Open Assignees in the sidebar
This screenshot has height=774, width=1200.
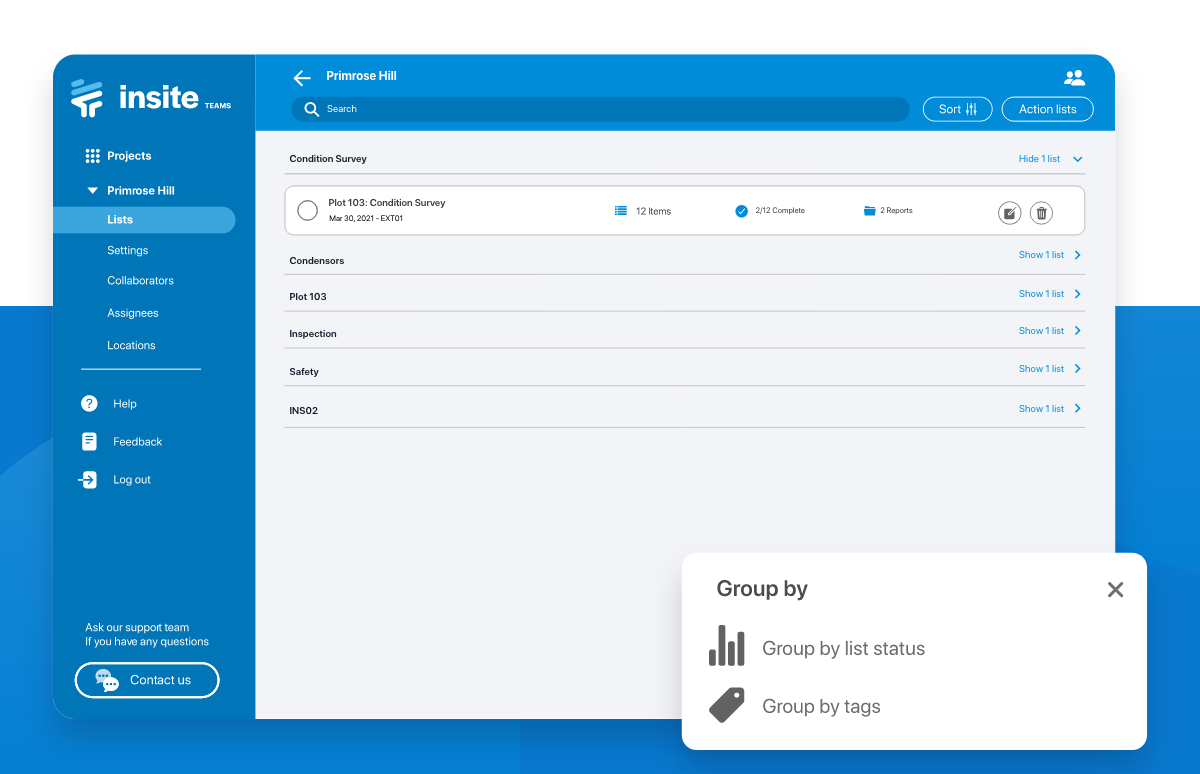tap(133, 313)
